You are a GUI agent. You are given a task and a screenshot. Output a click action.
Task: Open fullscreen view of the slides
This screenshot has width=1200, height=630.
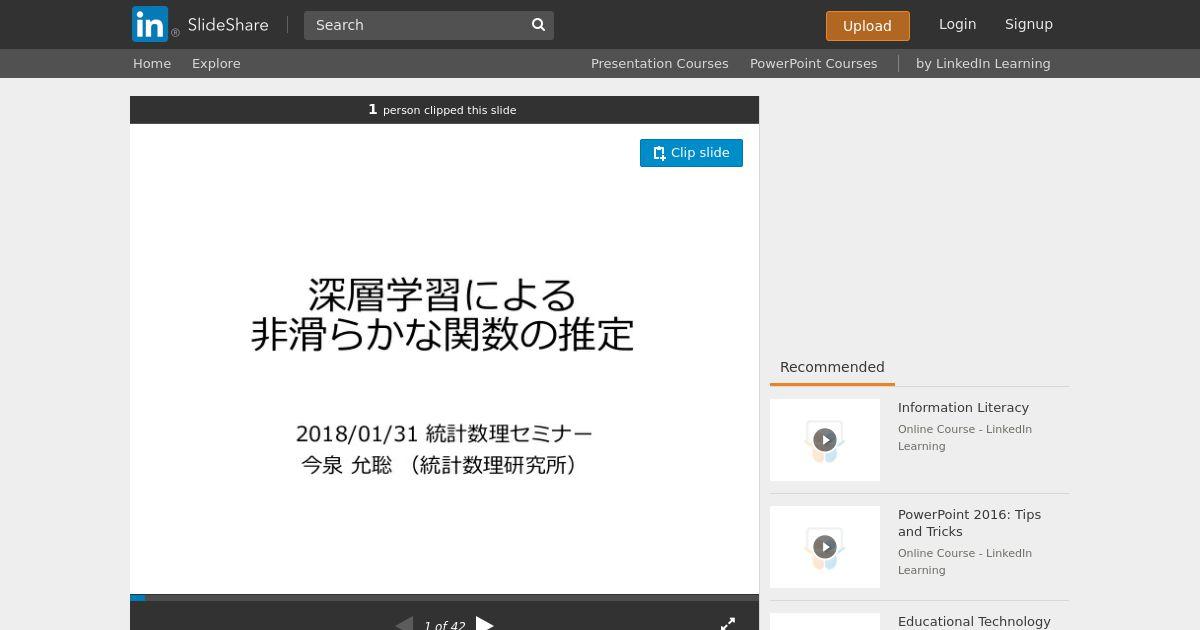click(x=728, y=624)
